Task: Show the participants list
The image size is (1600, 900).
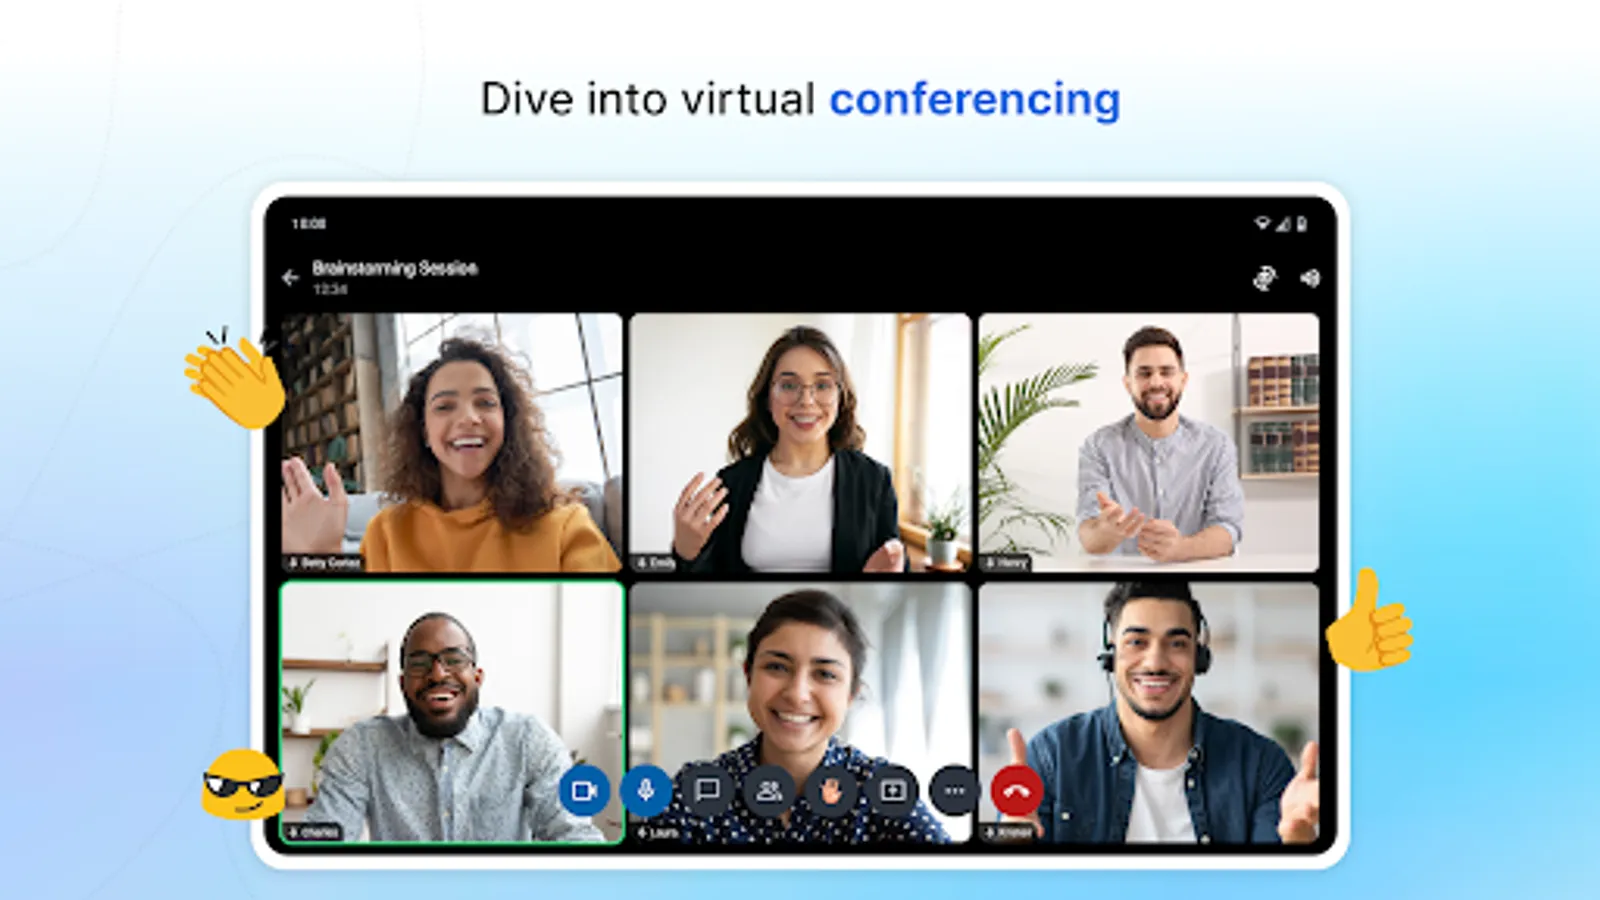Action: [x=769, y=791]
